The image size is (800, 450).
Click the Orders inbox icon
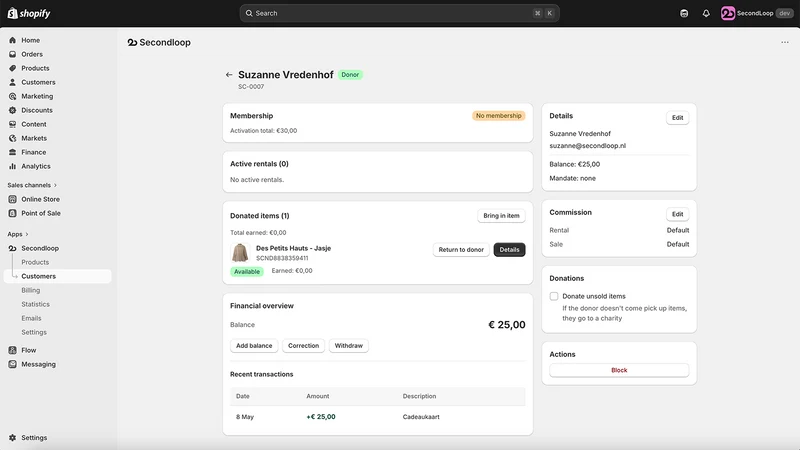click(x=12, y=54)
